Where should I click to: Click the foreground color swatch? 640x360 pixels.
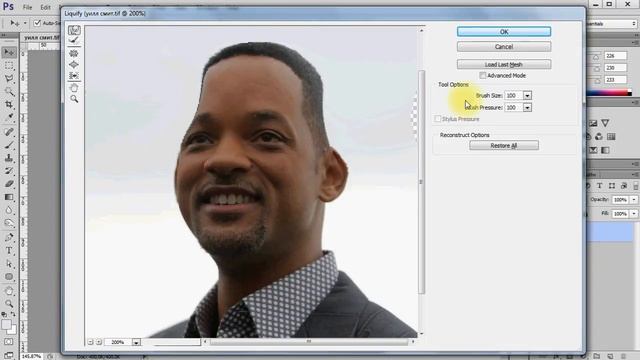(x=6, y=324)
